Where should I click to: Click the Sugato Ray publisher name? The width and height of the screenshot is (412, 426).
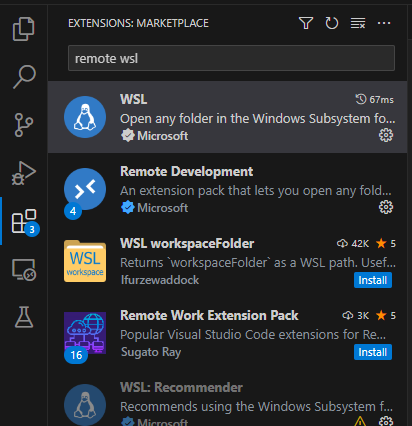pos(151,352)
